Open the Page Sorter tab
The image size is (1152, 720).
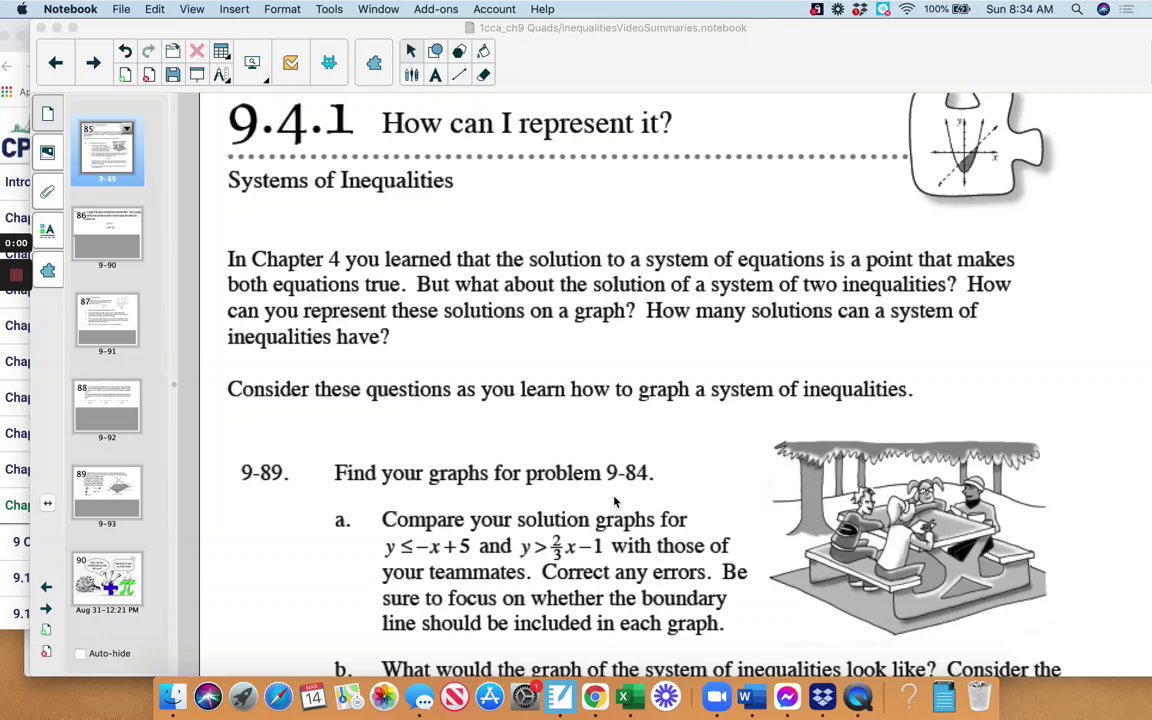[48, 114]
